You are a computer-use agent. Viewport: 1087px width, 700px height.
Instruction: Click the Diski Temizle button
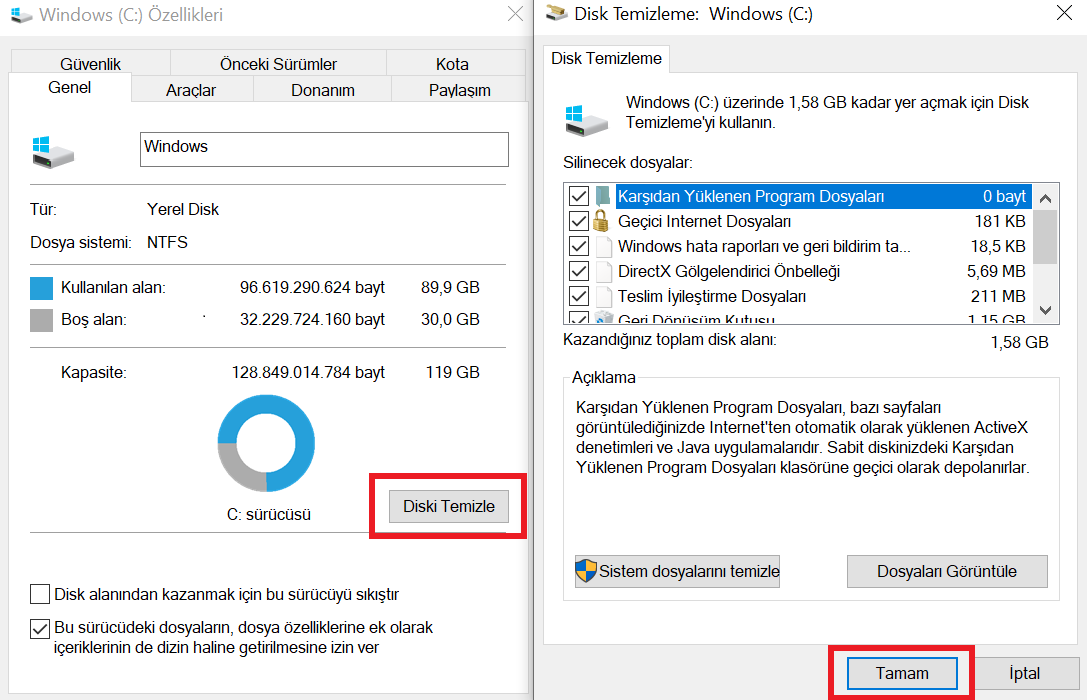pos(447,506)
